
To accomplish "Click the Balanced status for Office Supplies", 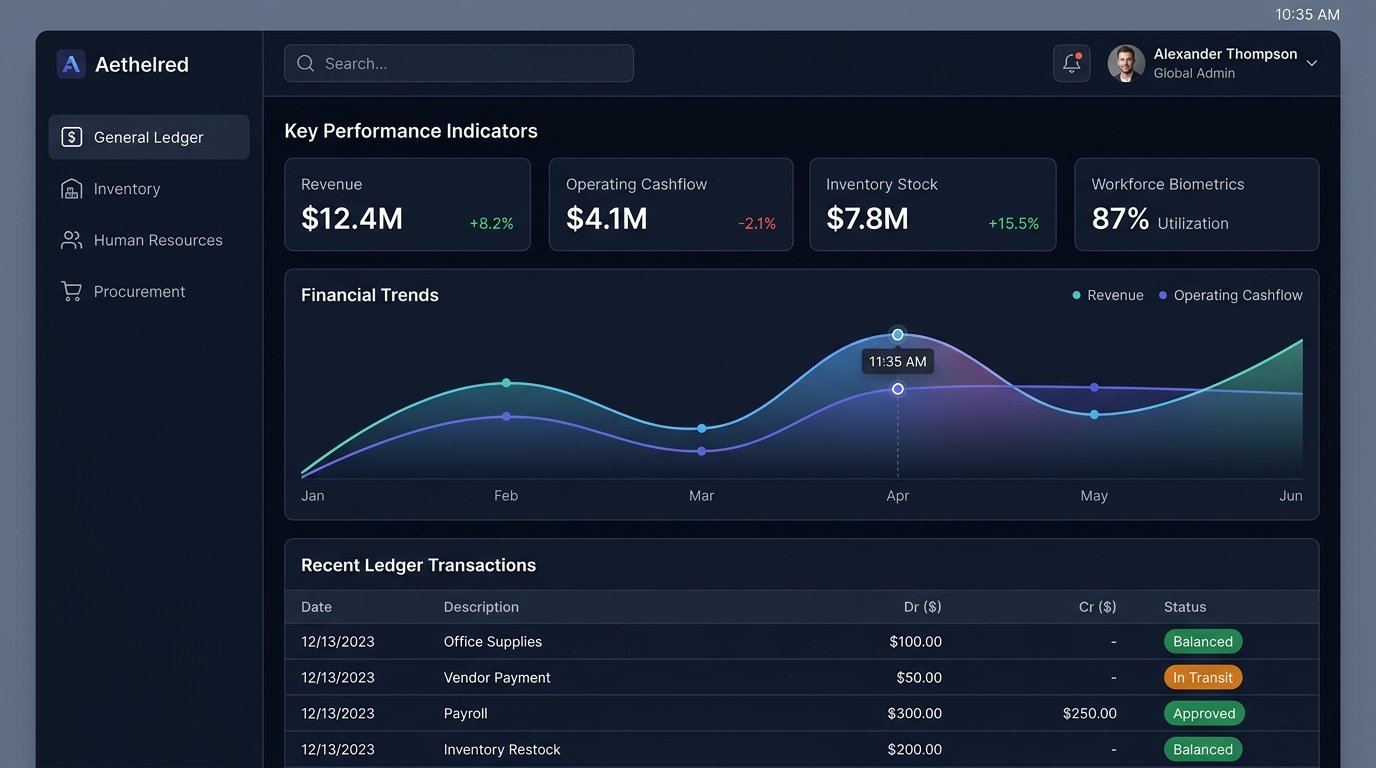I will (1203, 642).
